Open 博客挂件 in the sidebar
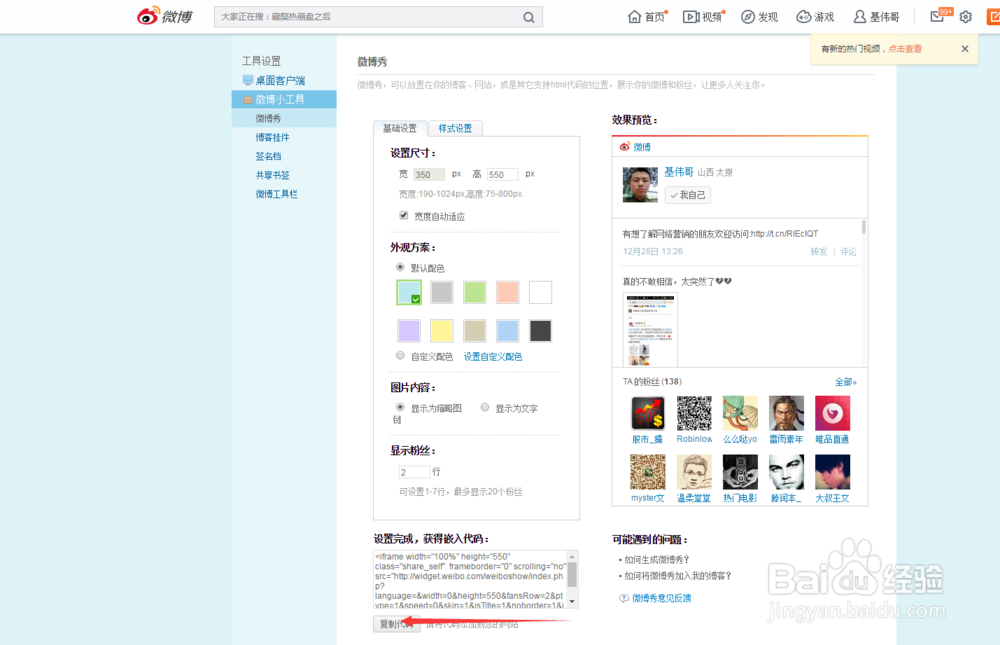Image resolution: width=1000 pixels, height=645 pixels. pos(272,137)
